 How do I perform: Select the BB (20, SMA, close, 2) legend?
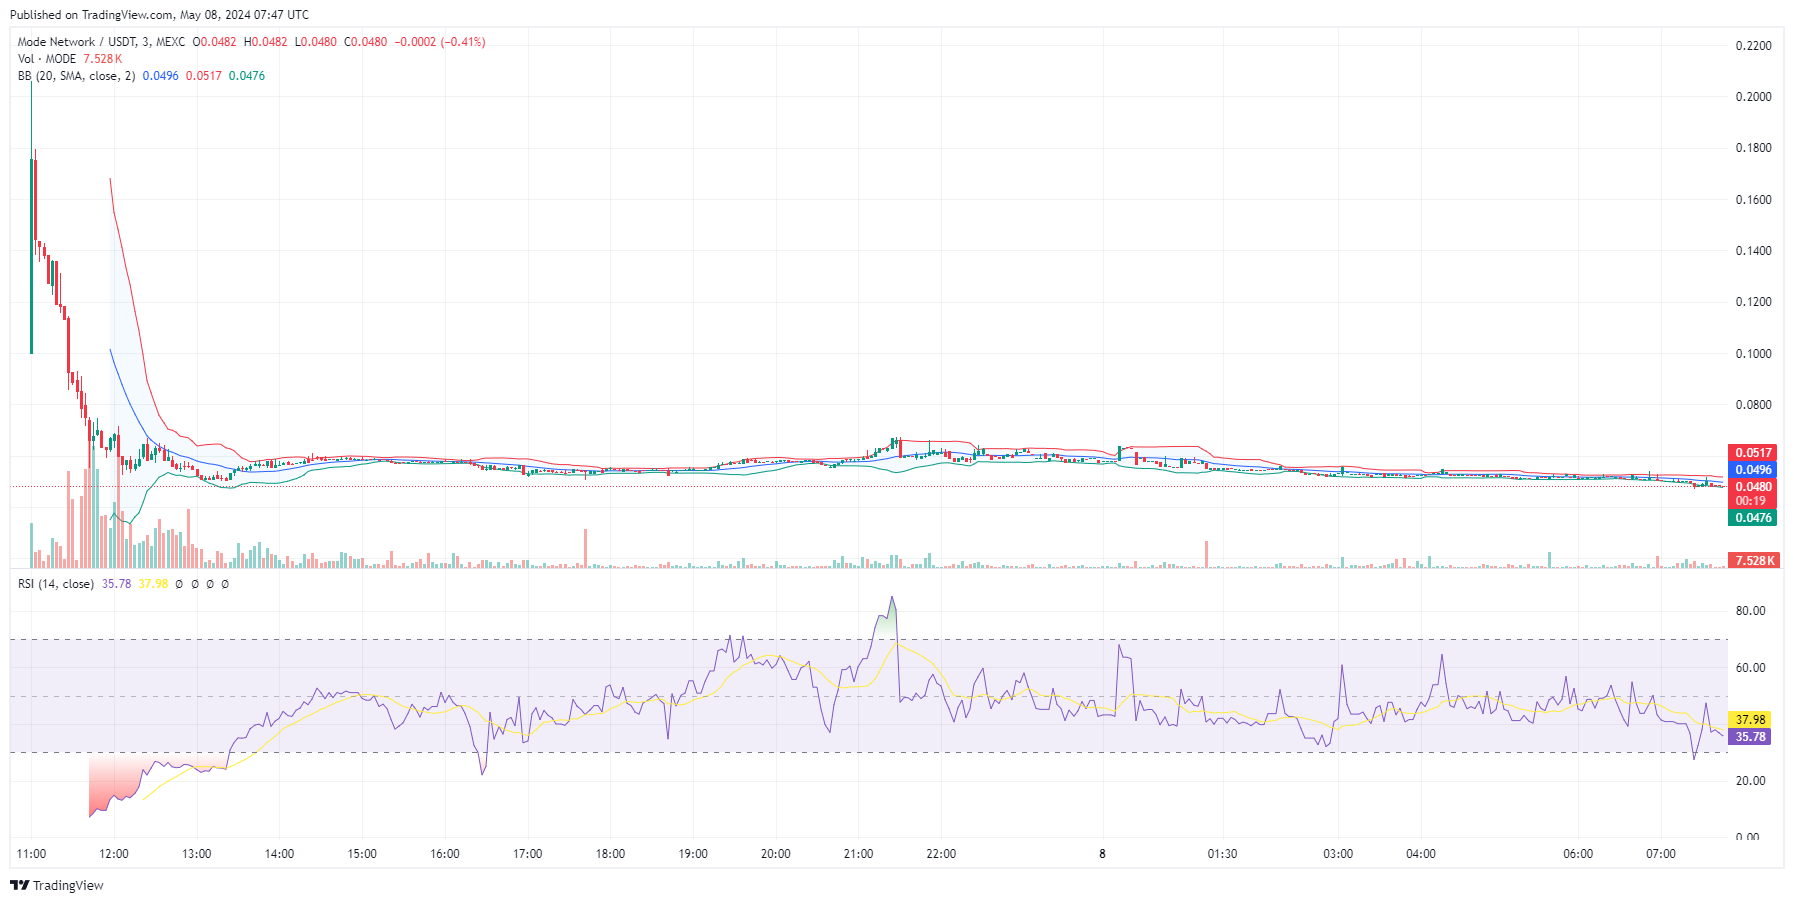76,76
